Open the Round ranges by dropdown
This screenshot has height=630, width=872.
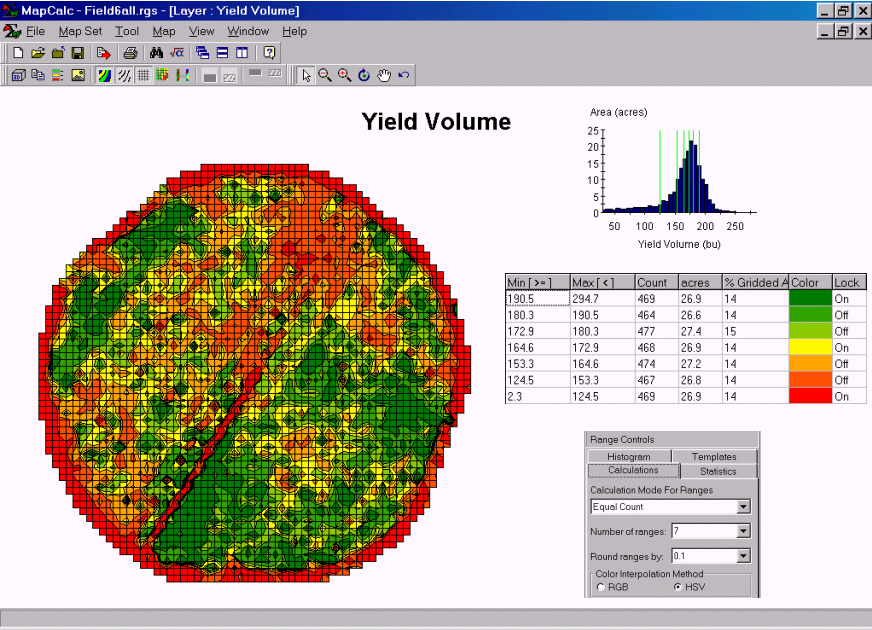tap(742, 556)
